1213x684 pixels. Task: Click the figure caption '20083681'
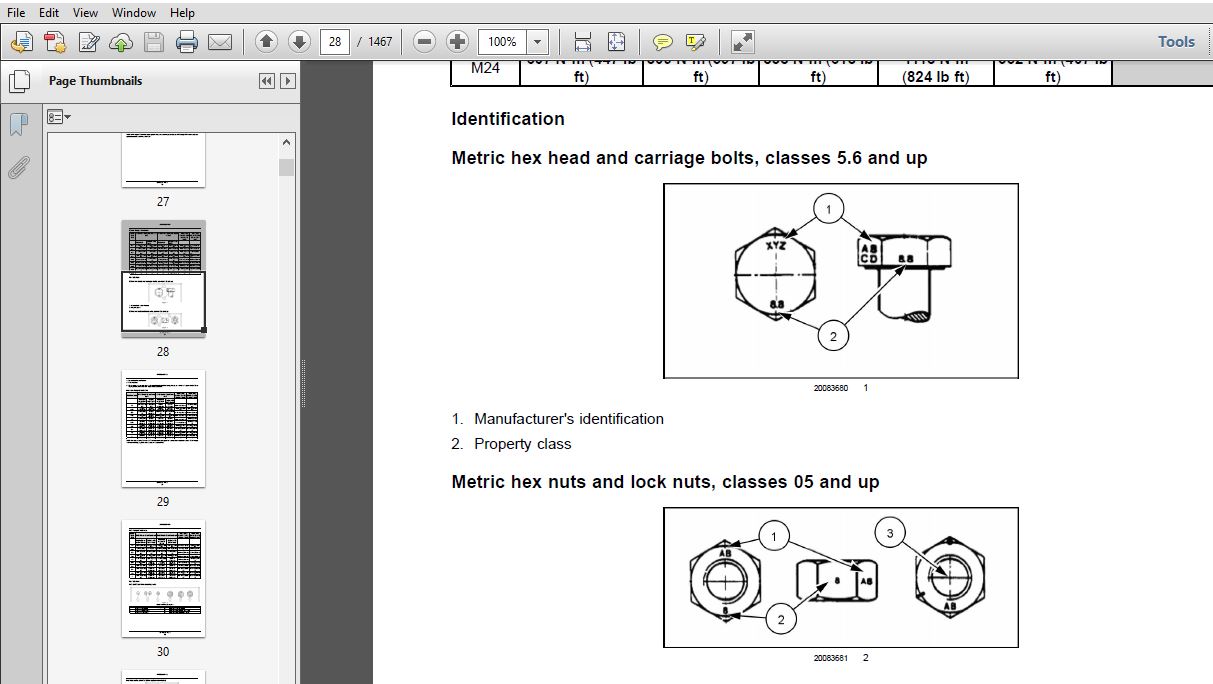tap(831, 658)
